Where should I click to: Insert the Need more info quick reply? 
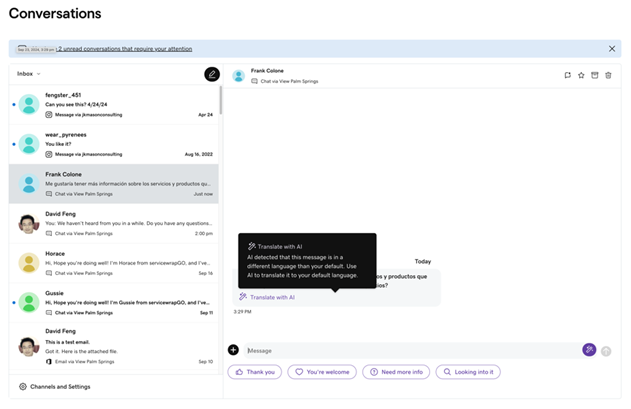coord(396,372)
